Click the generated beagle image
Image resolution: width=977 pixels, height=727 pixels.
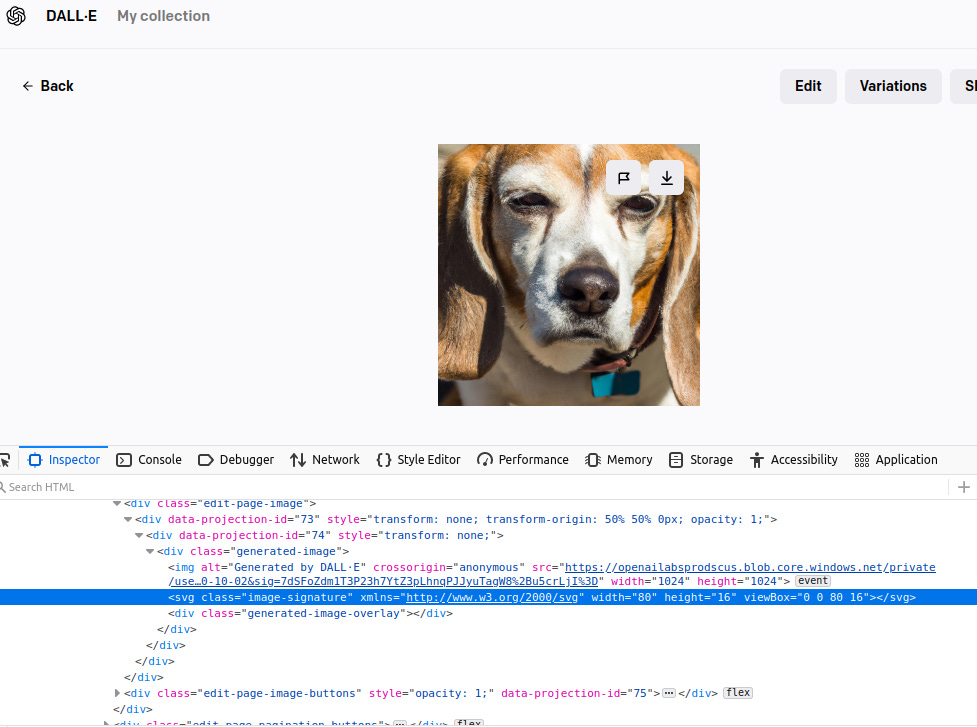click(569, 275)
